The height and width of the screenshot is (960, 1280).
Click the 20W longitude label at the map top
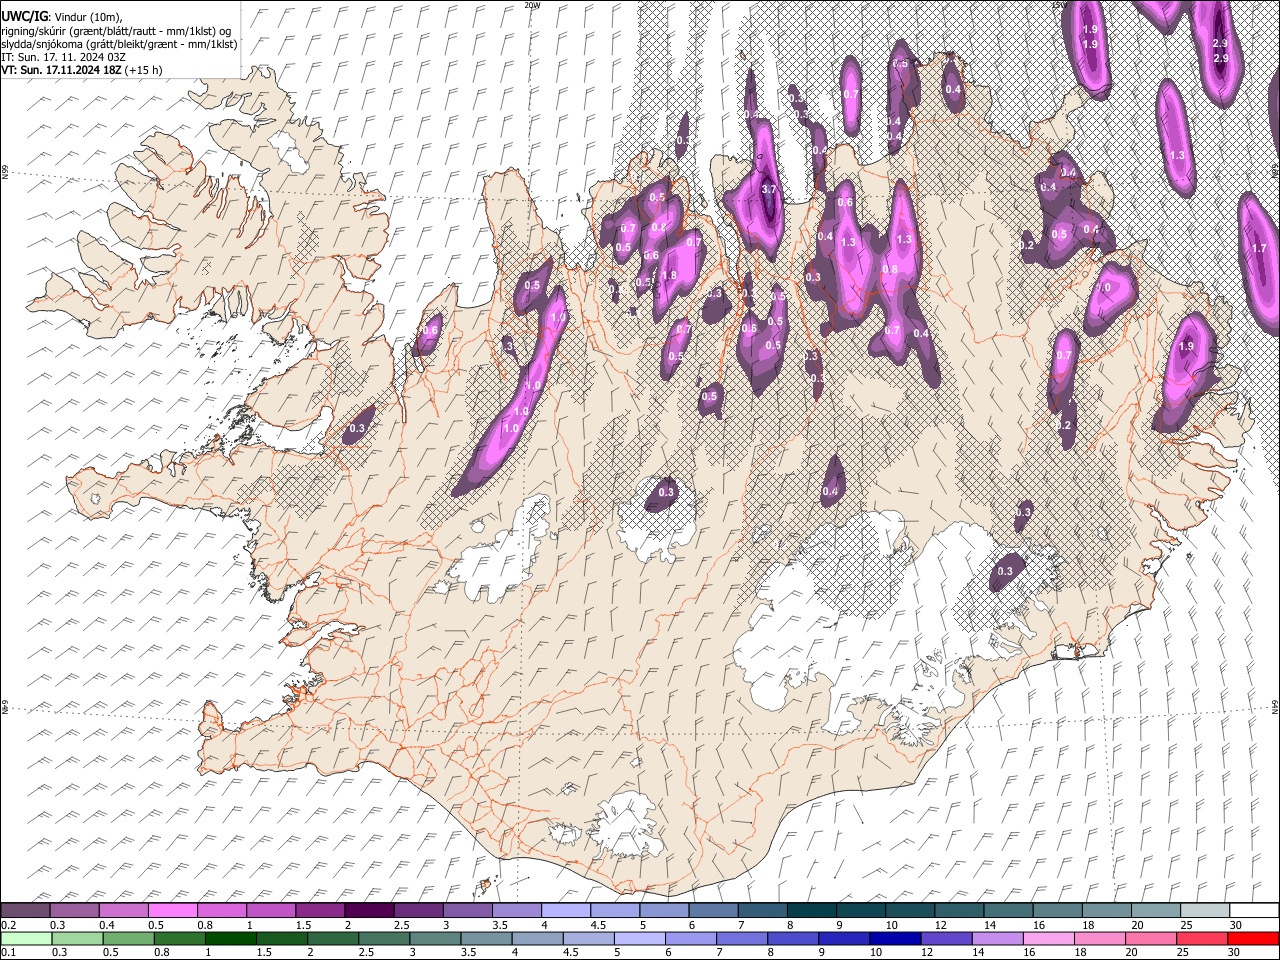[532, 5]
